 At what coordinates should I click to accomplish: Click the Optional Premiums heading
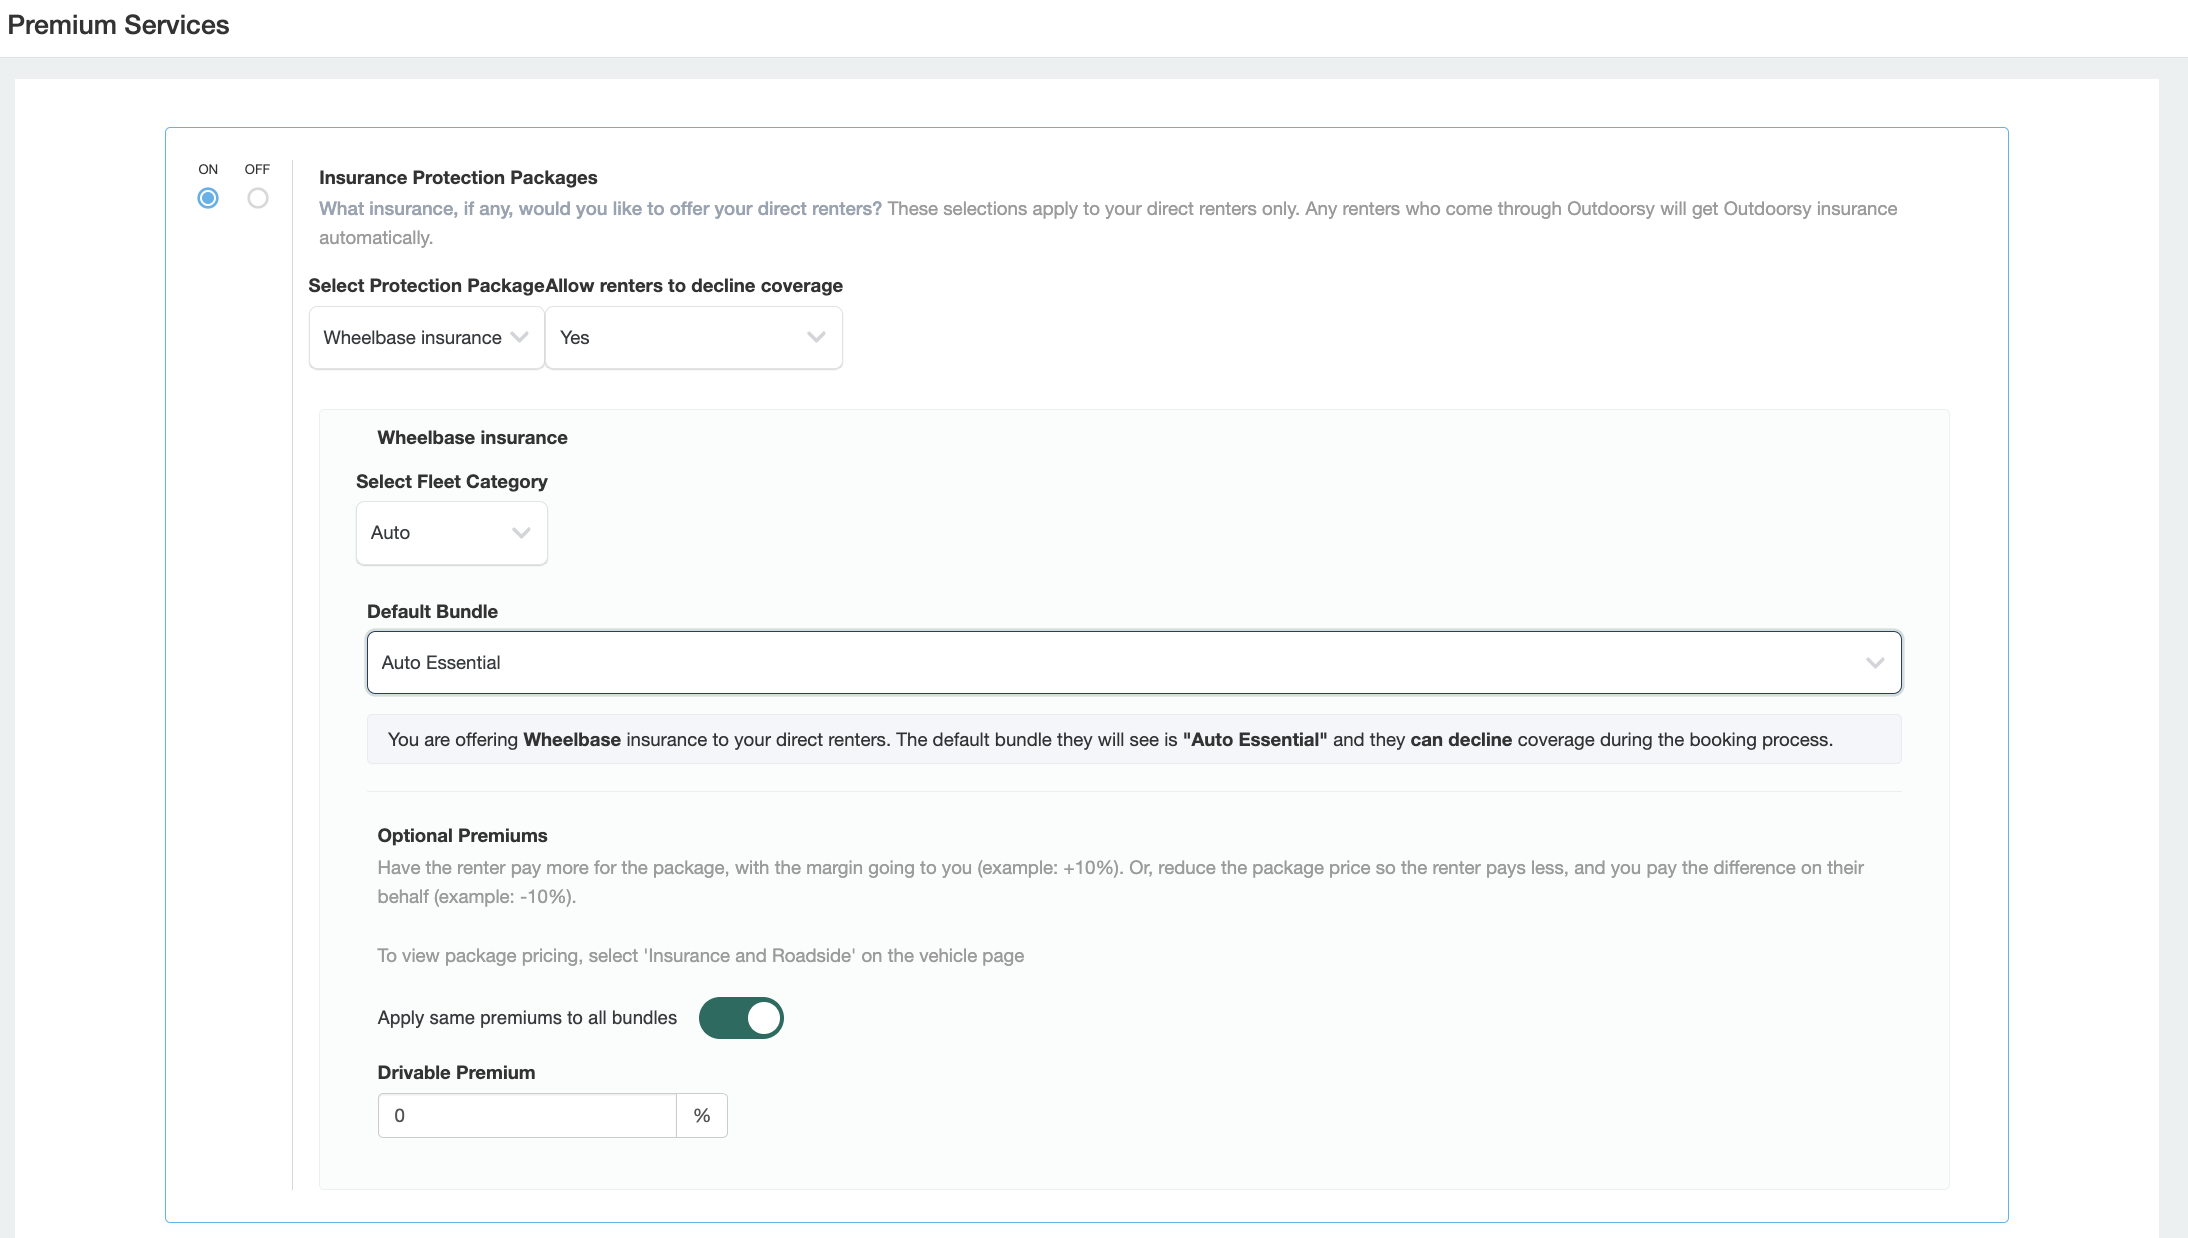[462, 836]
